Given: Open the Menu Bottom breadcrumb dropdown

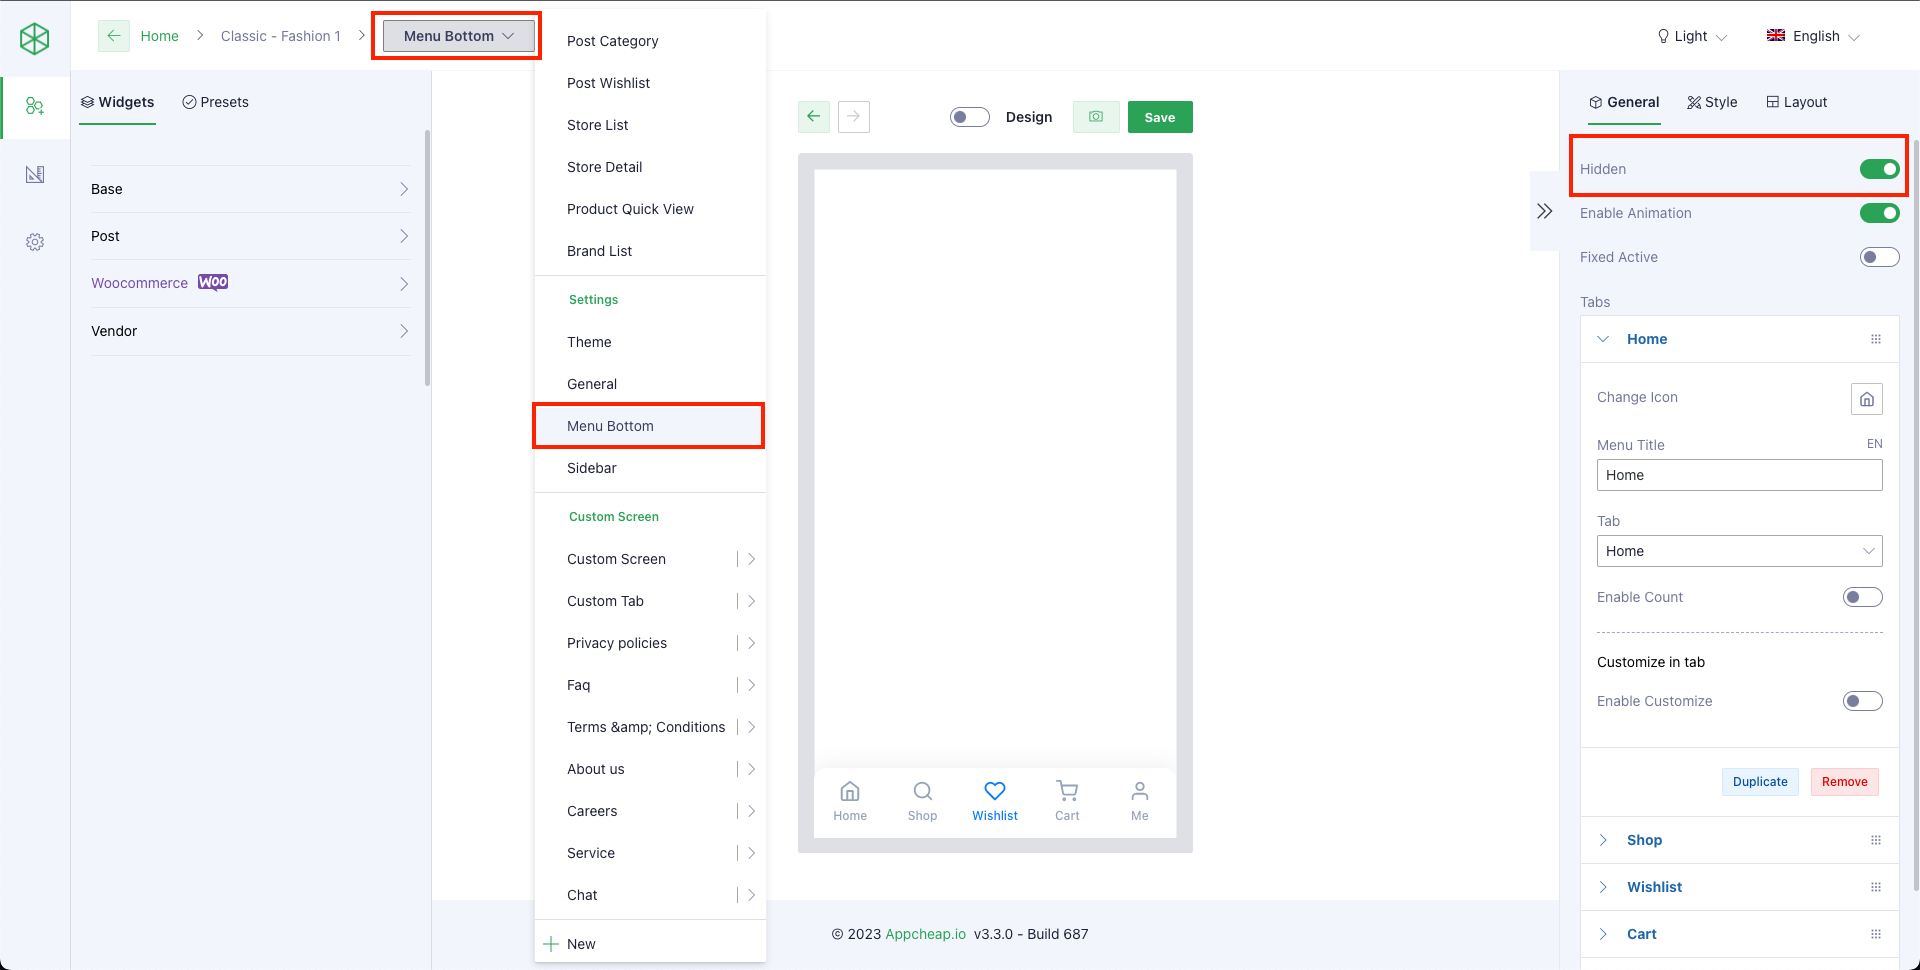Looking at the screenshot, I should tap(456, 35).
